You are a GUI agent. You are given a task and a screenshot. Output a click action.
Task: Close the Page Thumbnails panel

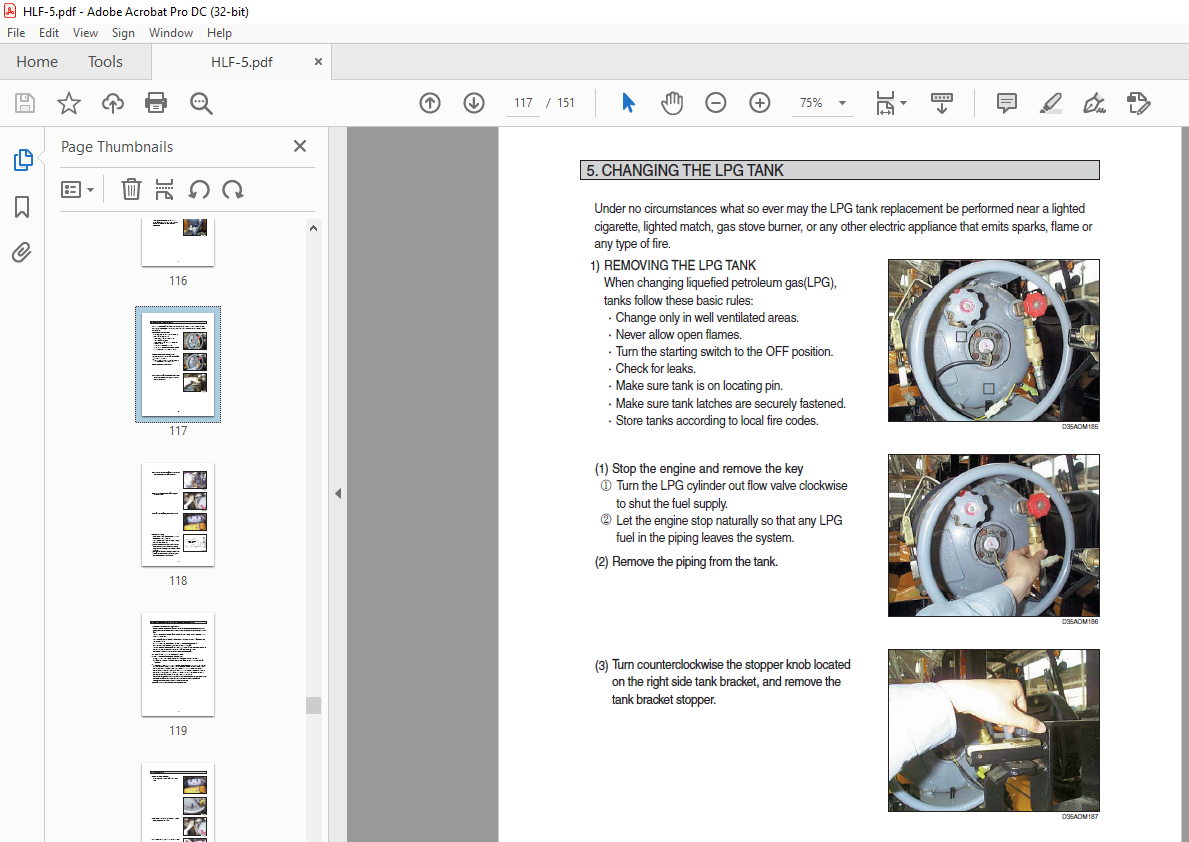click(x=300, y=146)
